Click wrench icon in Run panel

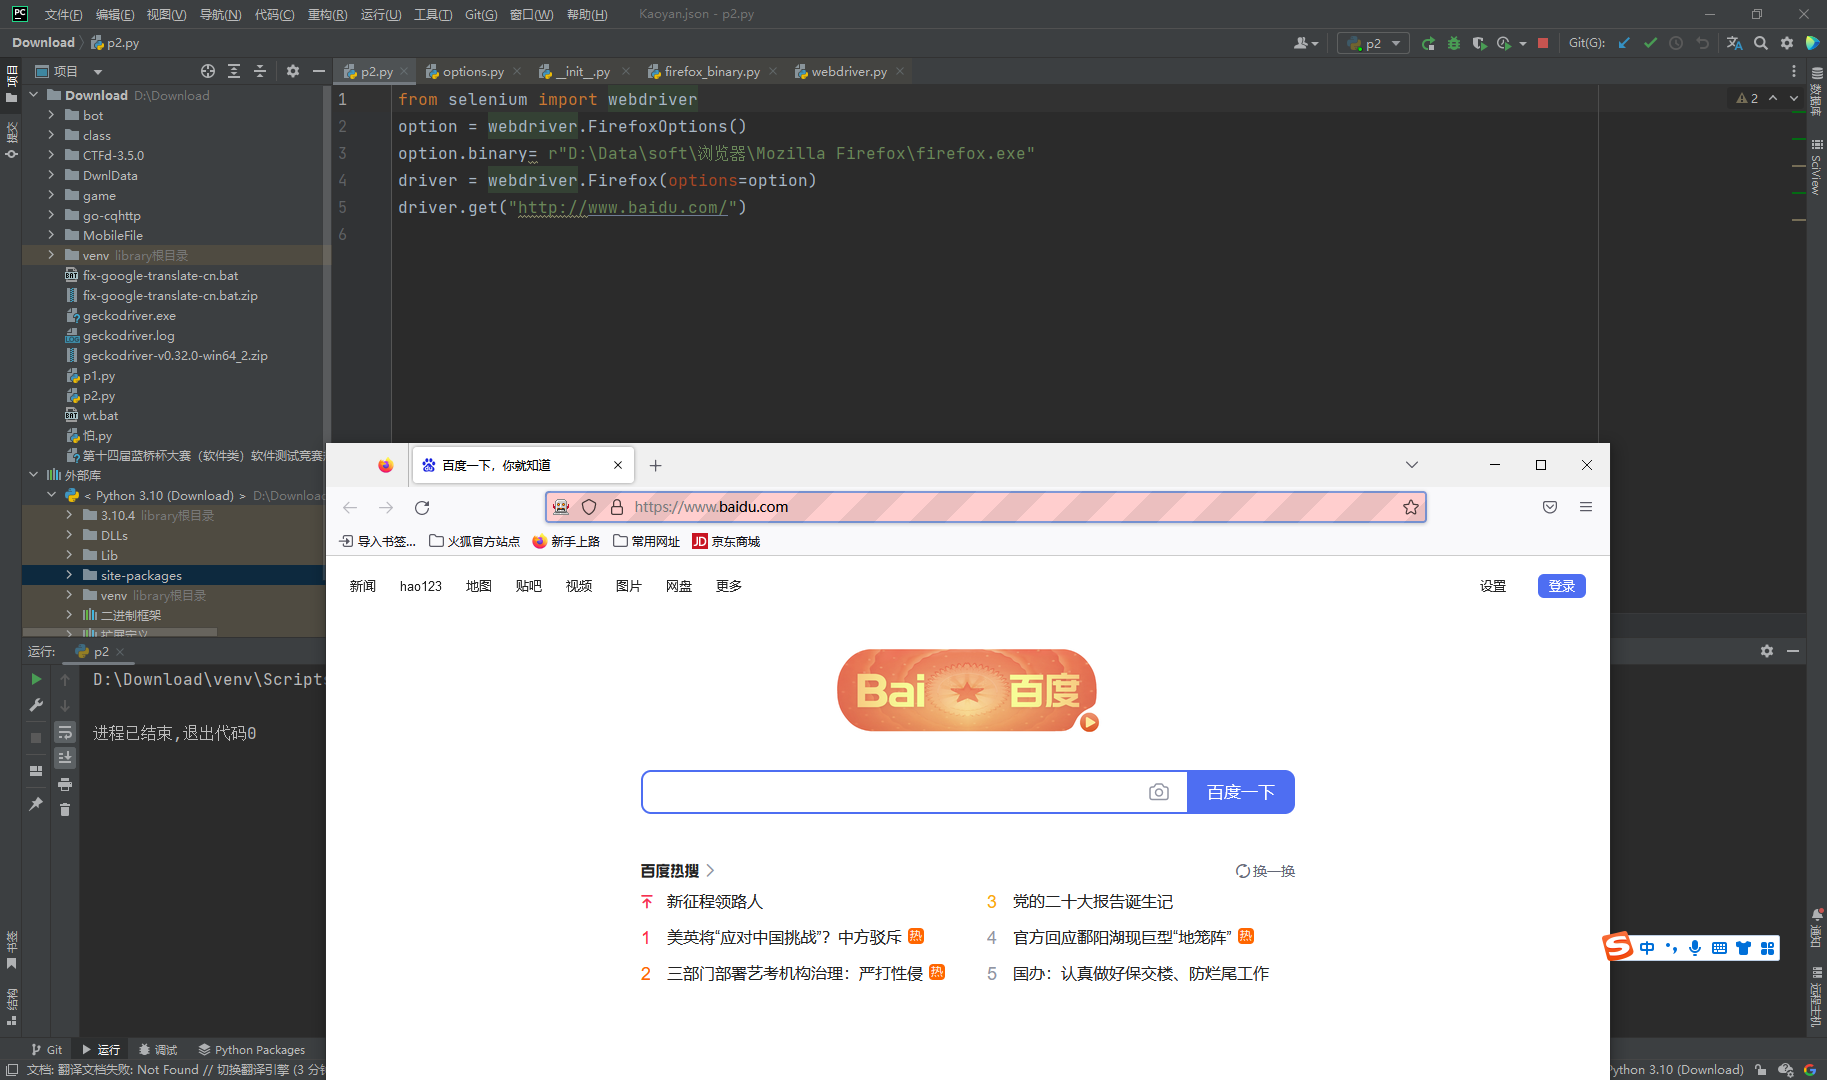coord(36,705)
